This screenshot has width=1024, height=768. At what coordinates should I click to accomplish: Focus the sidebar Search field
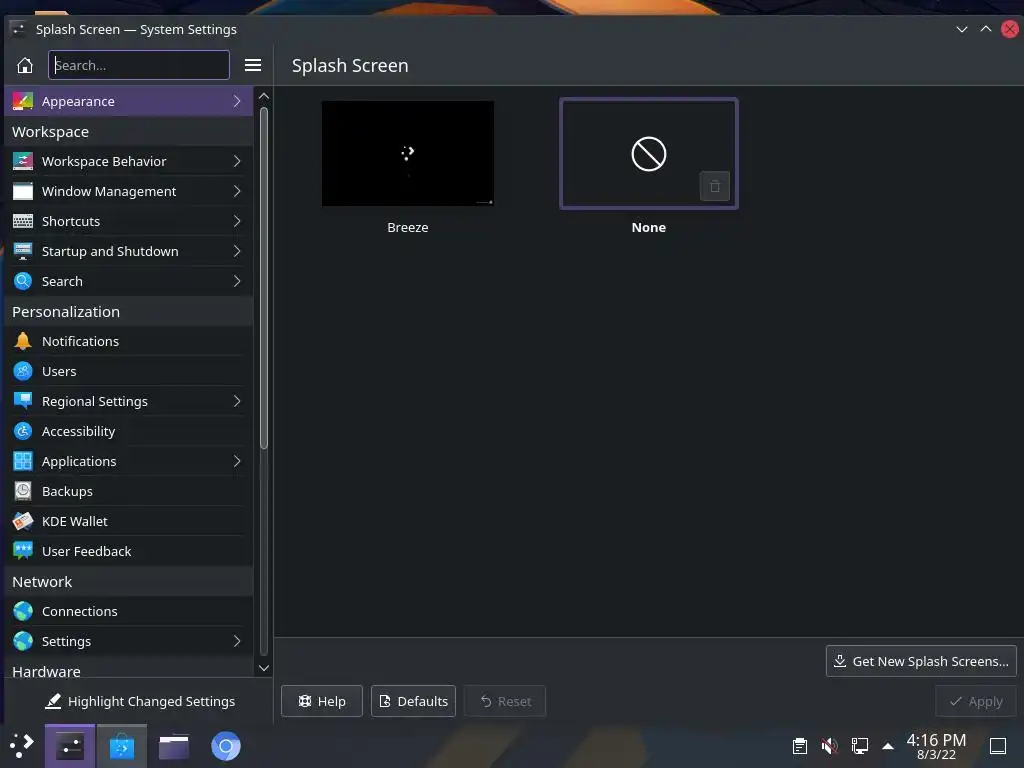[x=138, y=65]
